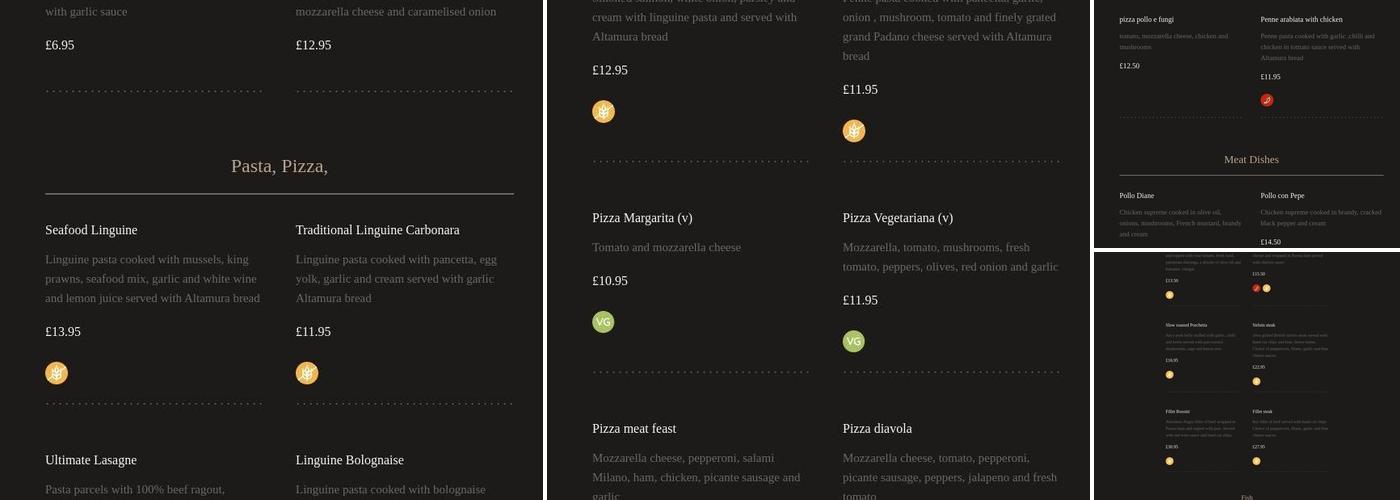Select the Seafood Linguine dish title

click(x=91, y=230)
